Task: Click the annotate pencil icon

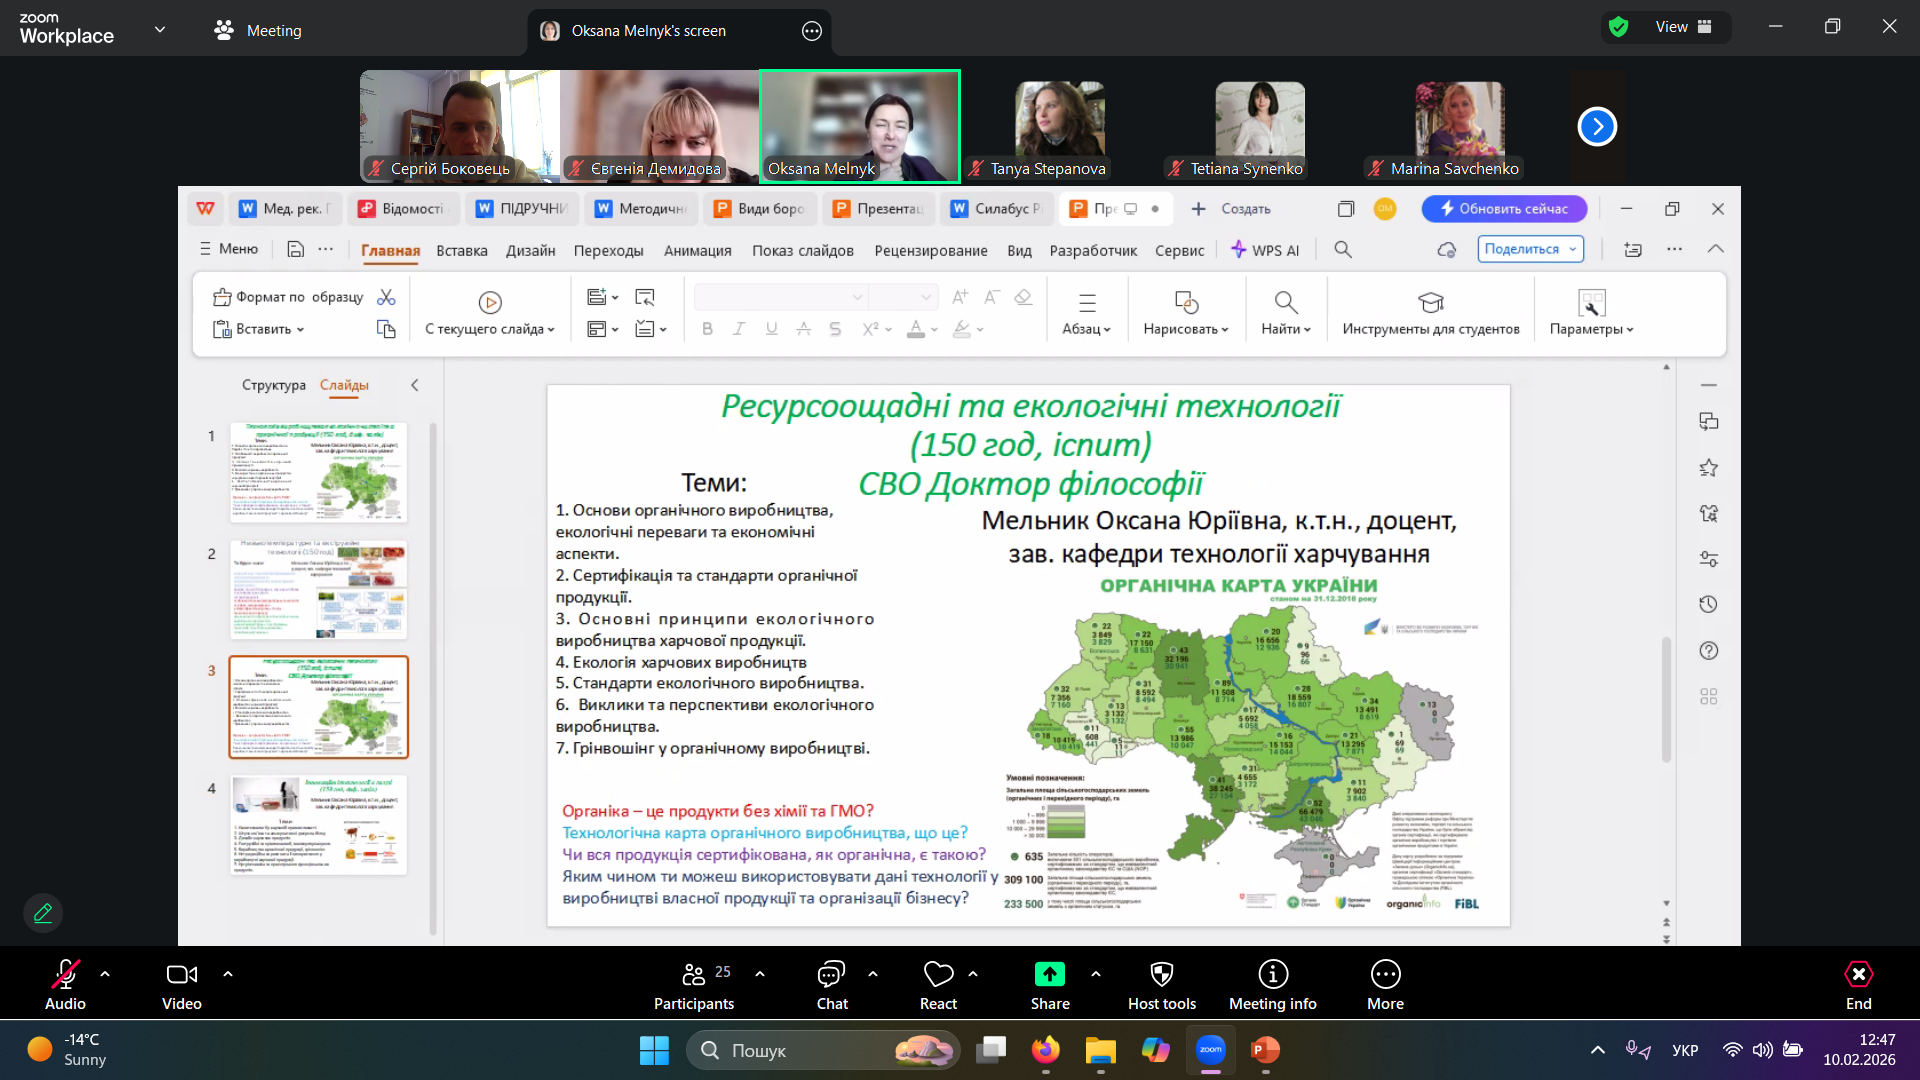Action: 43,913
